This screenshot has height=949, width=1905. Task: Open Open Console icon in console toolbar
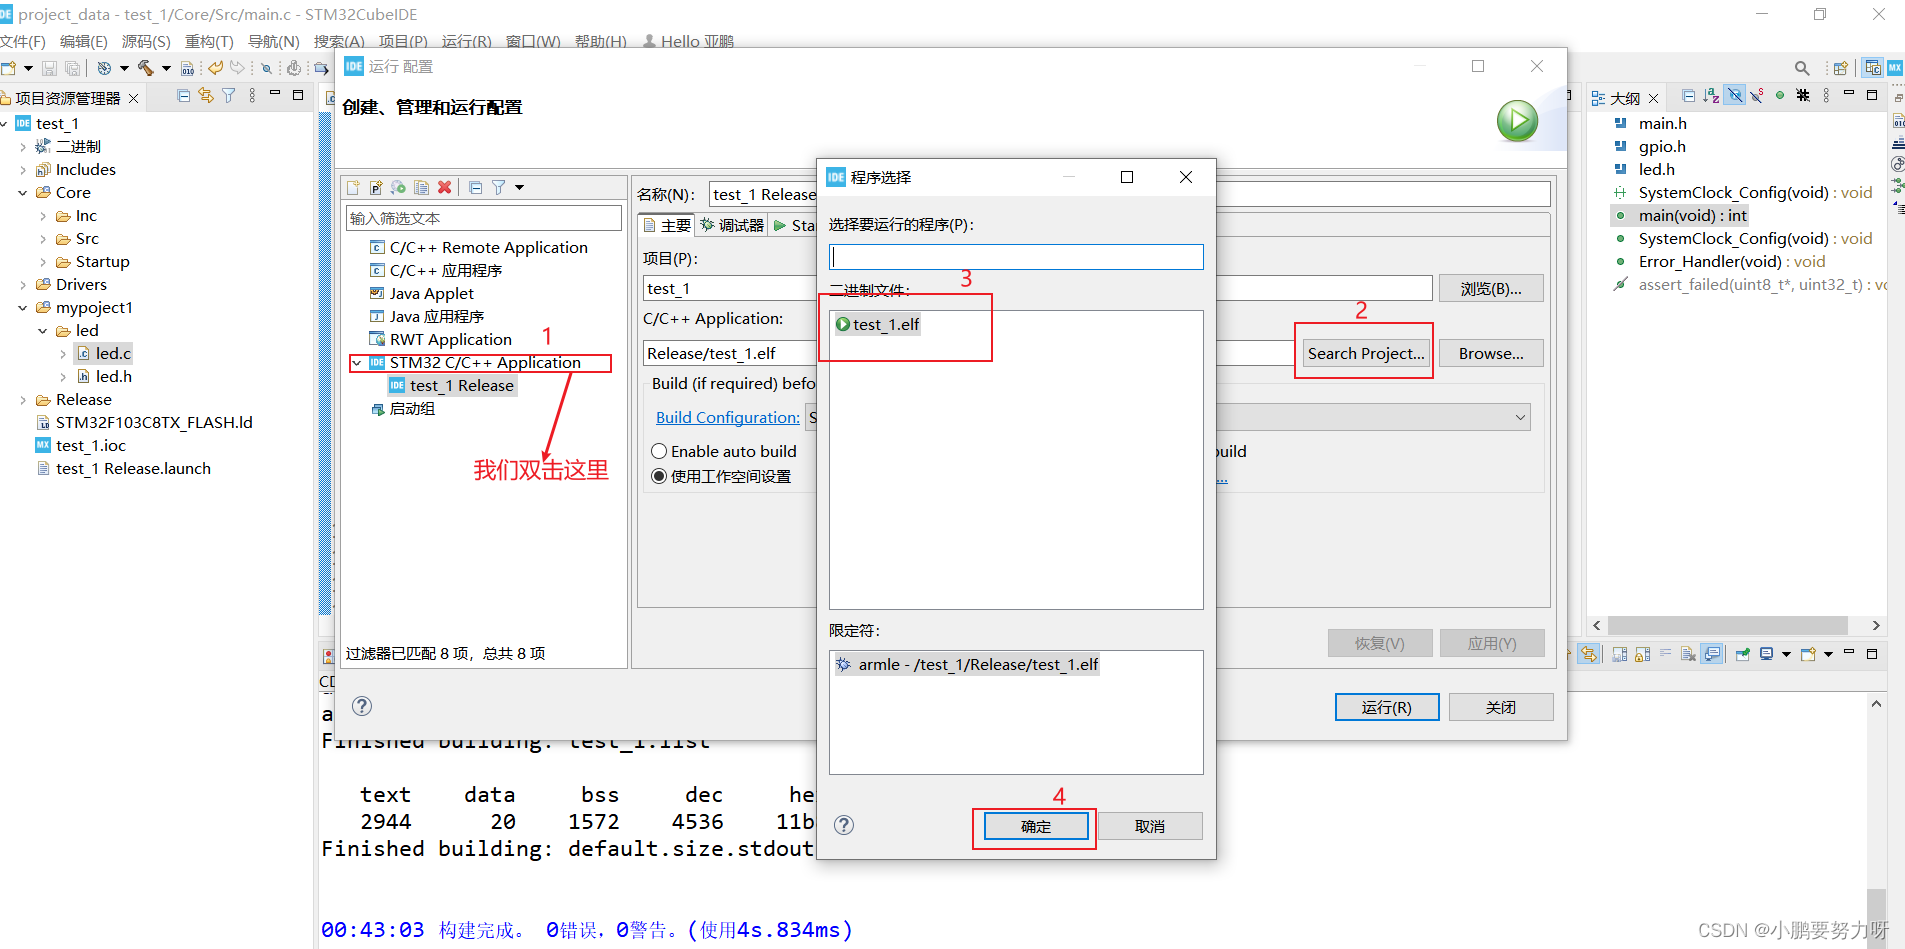tap(1808, 654)
